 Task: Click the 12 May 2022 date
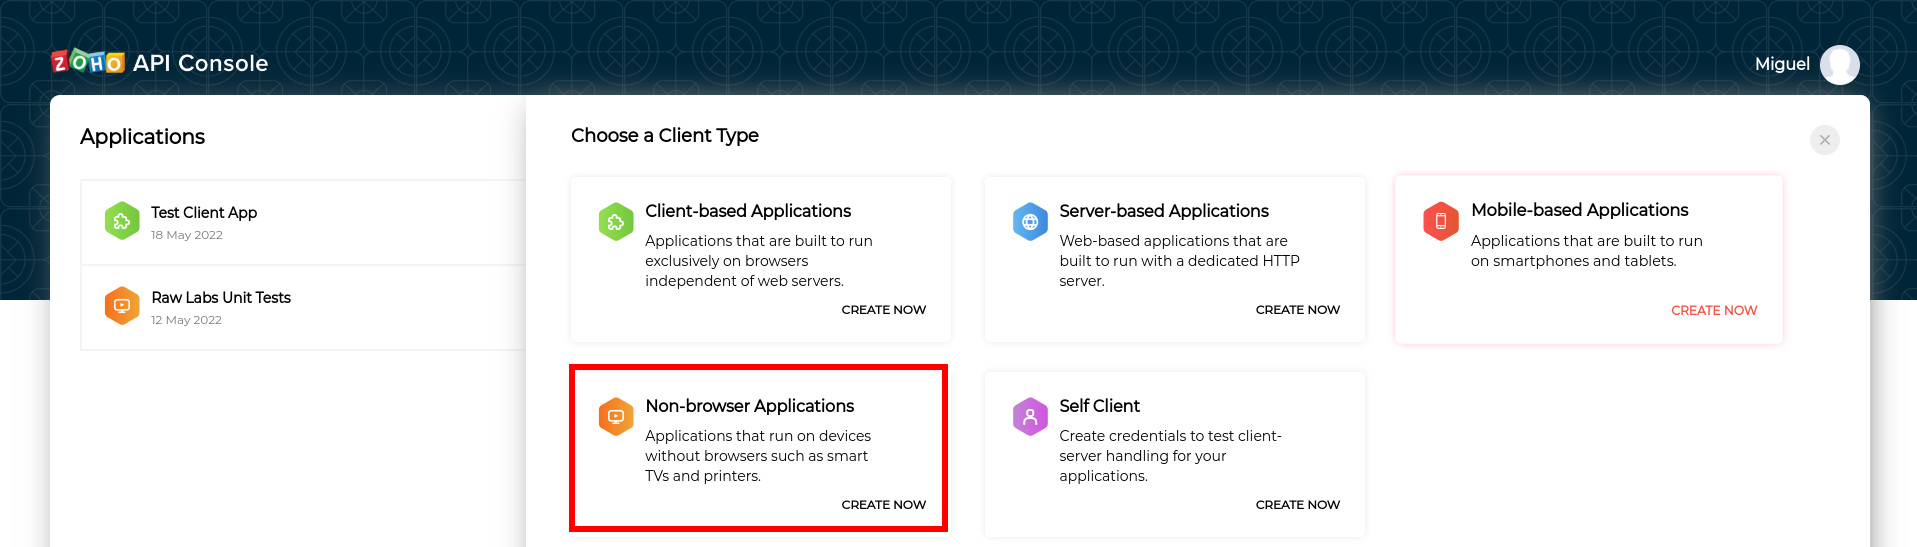coord(187,320)
